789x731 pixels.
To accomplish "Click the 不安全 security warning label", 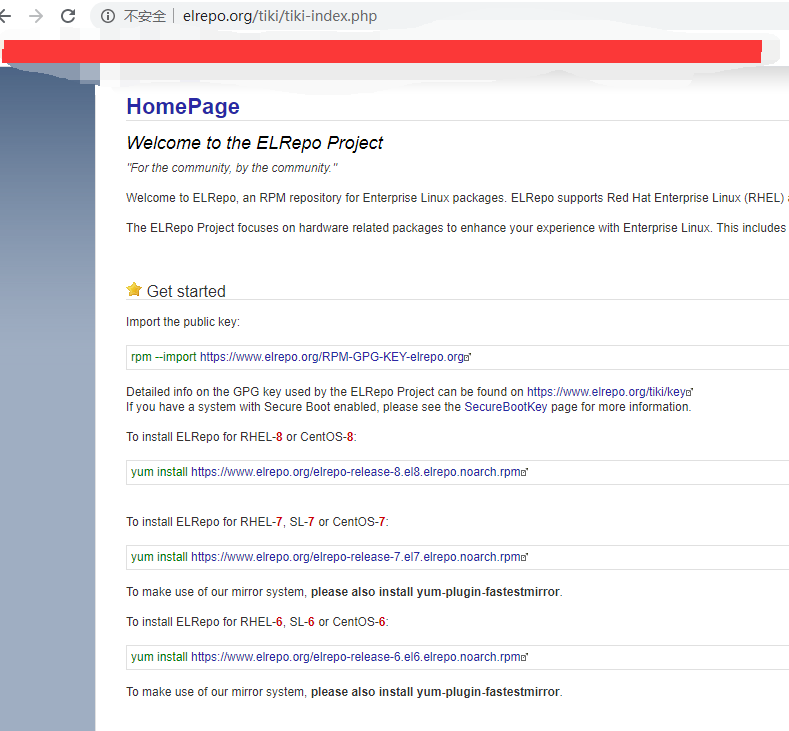I will [x=145, y=16].
